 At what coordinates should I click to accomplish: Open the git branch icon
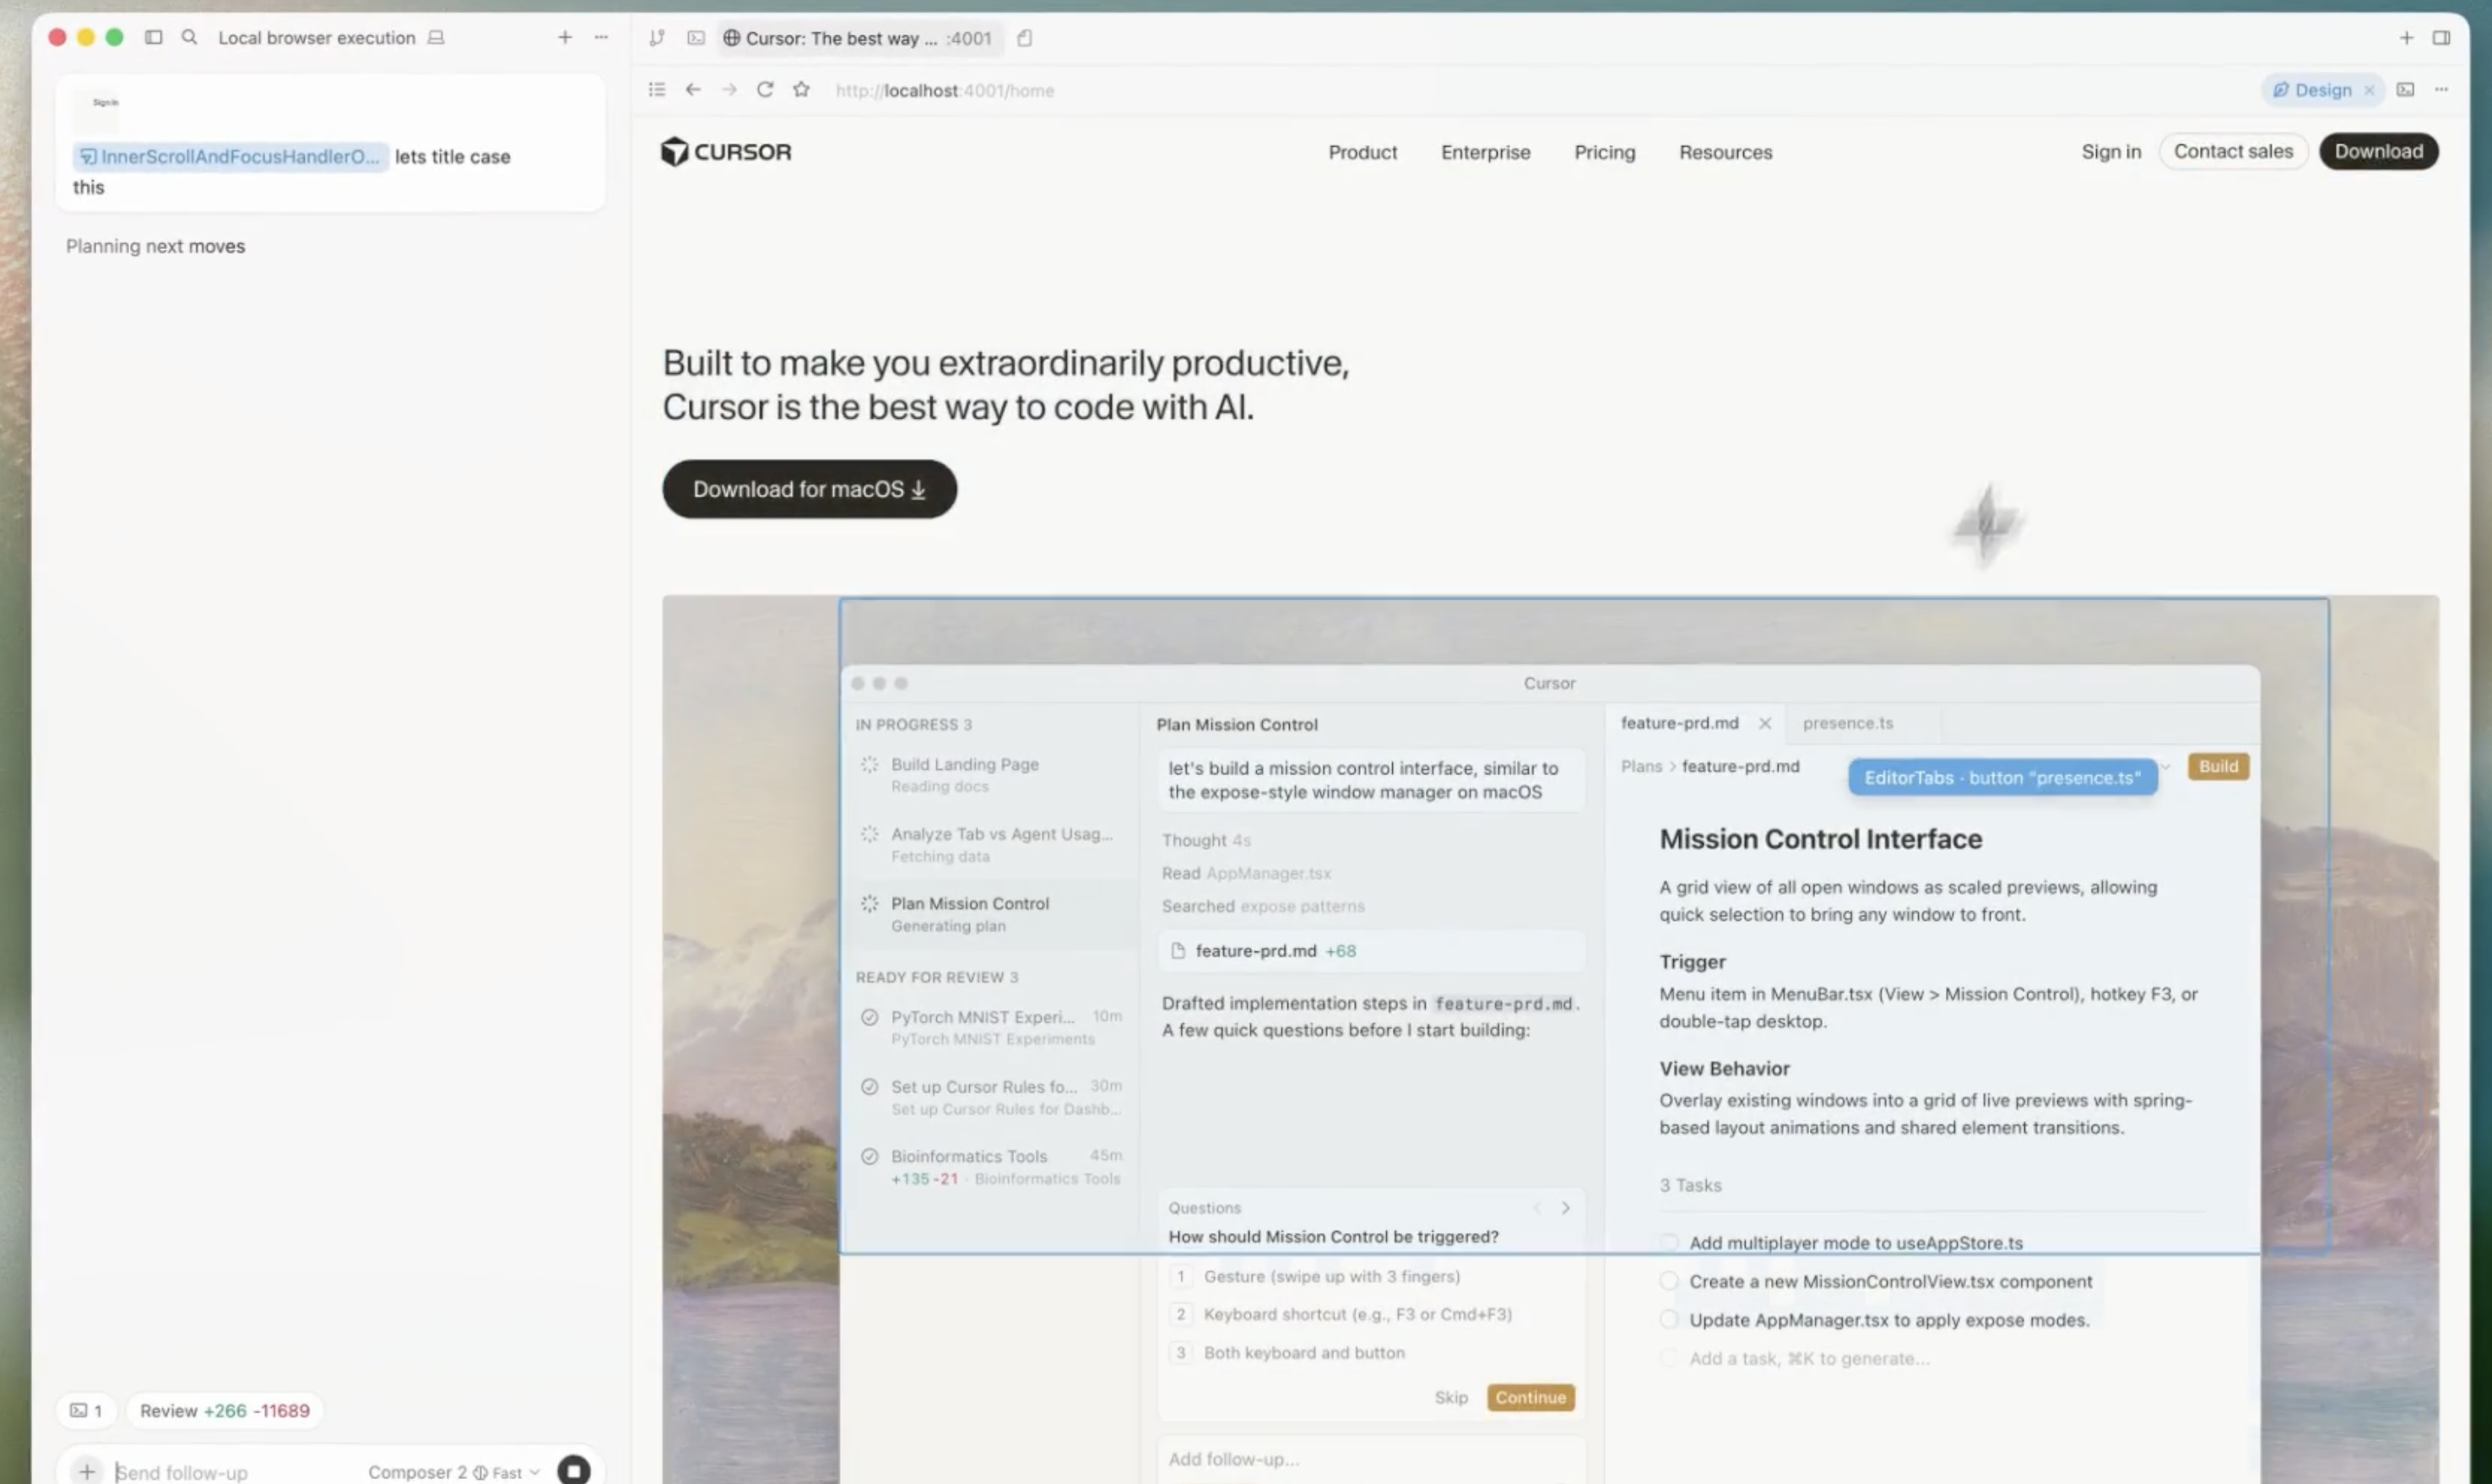pos(657,38)
